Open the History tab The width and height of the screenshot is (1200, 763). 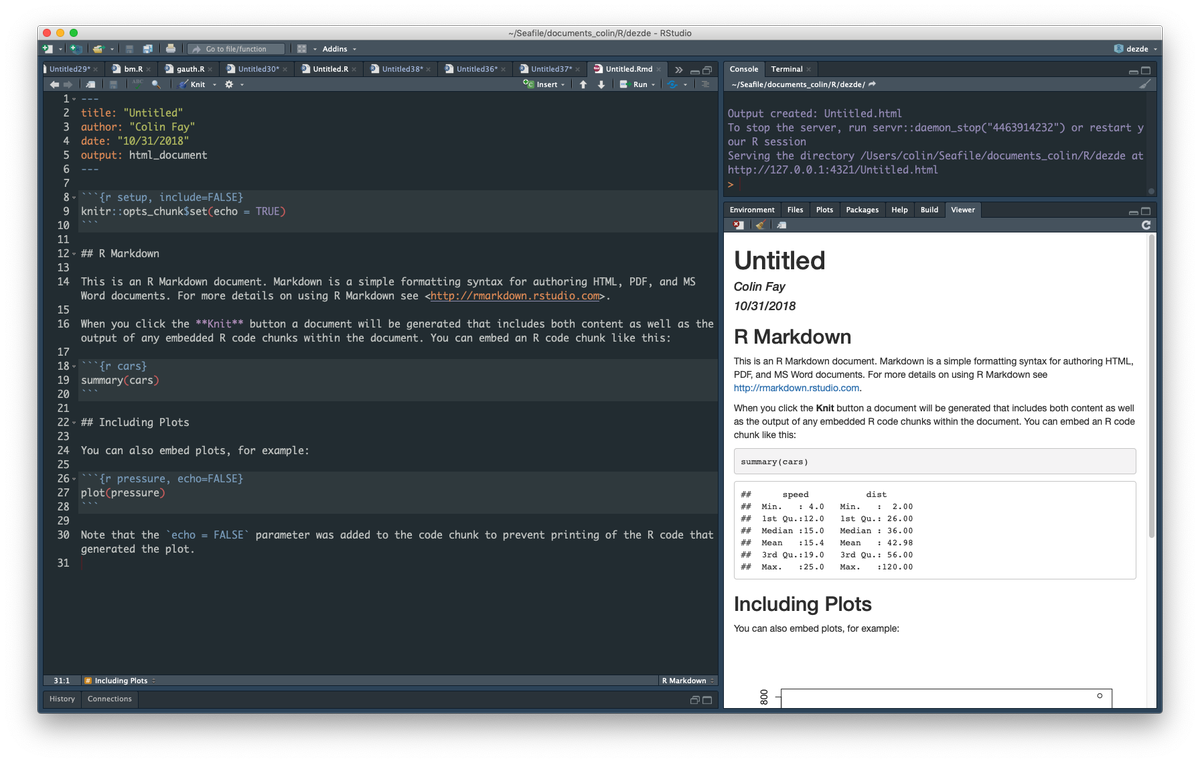pyautogui.click(x=62, y=699)
